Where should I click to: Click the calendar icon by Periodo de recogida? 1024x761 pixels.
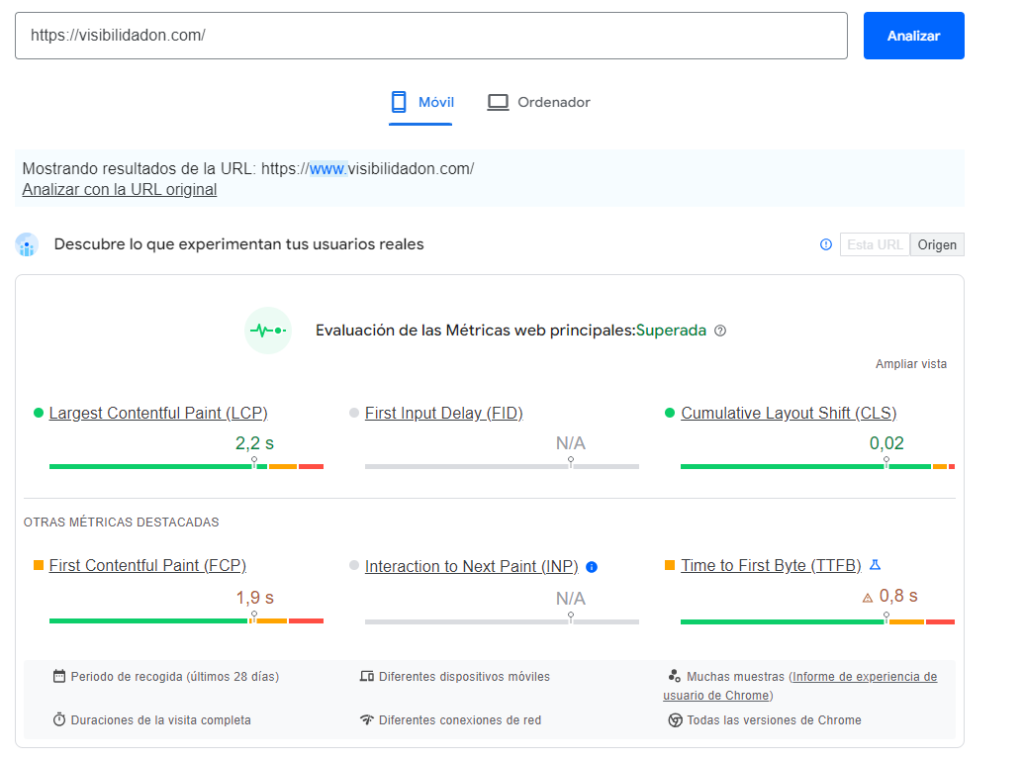coord(59,677)
